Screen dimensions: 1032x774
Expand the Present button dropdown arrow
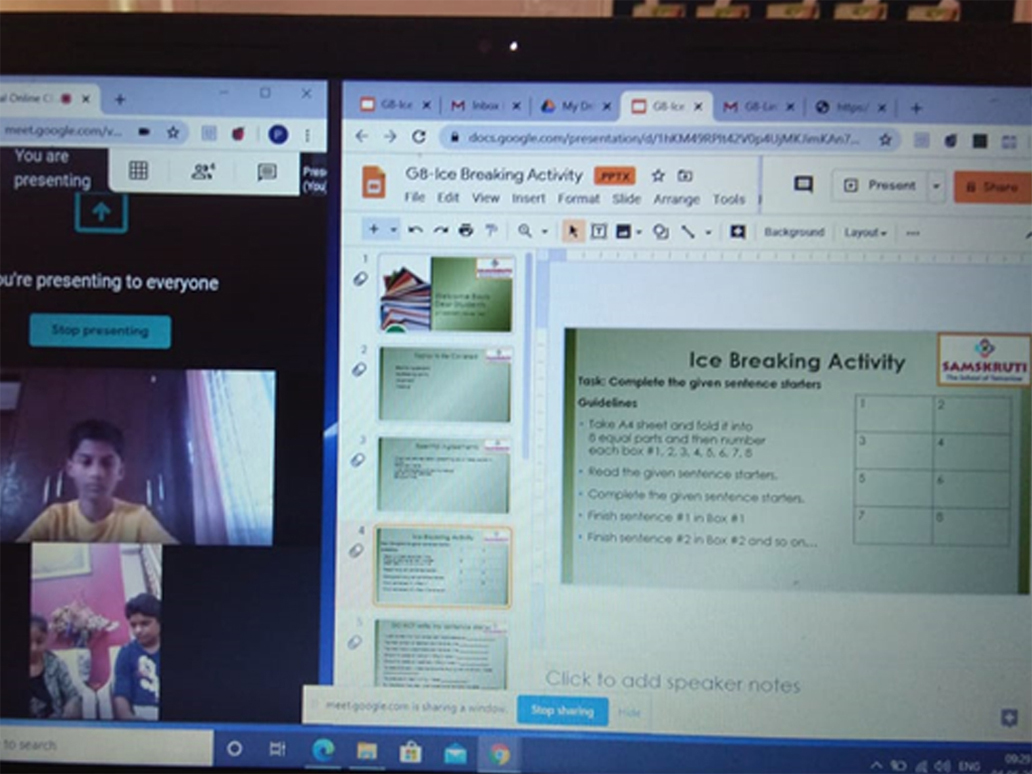(x=936, y=186)
